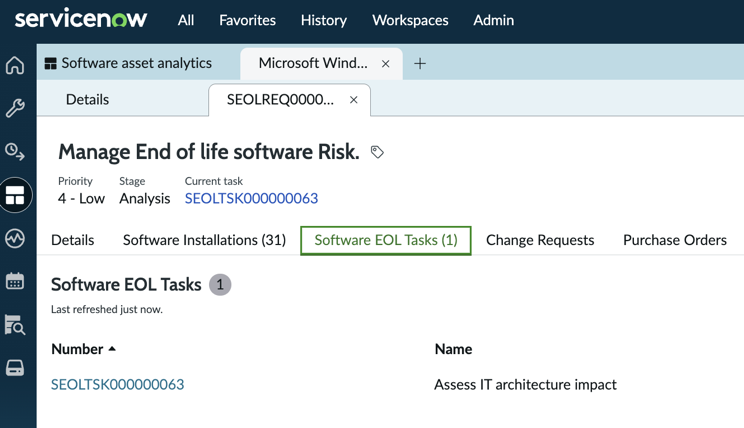Close the Microsoft Wind... tab
Viewport: 744px width, 428px height.
[x=386, y=64]
